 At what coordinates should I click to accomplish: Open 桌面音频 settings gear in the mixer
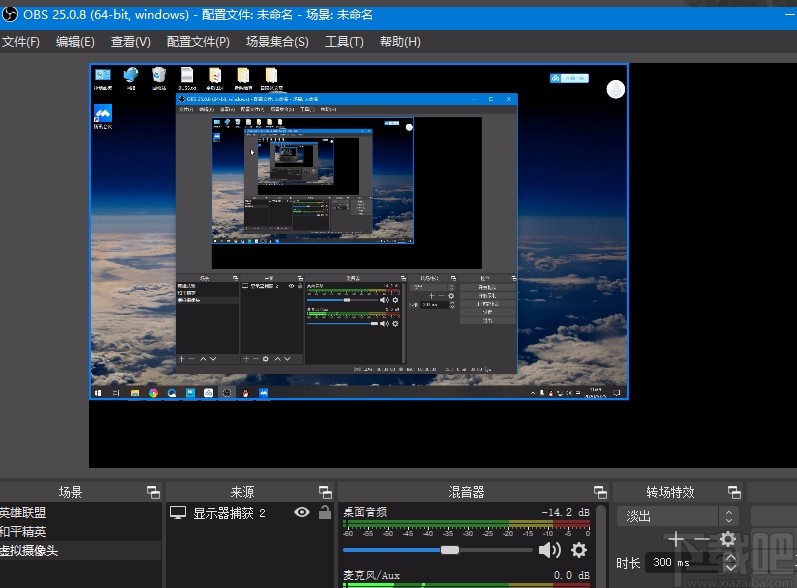[579, 550]
